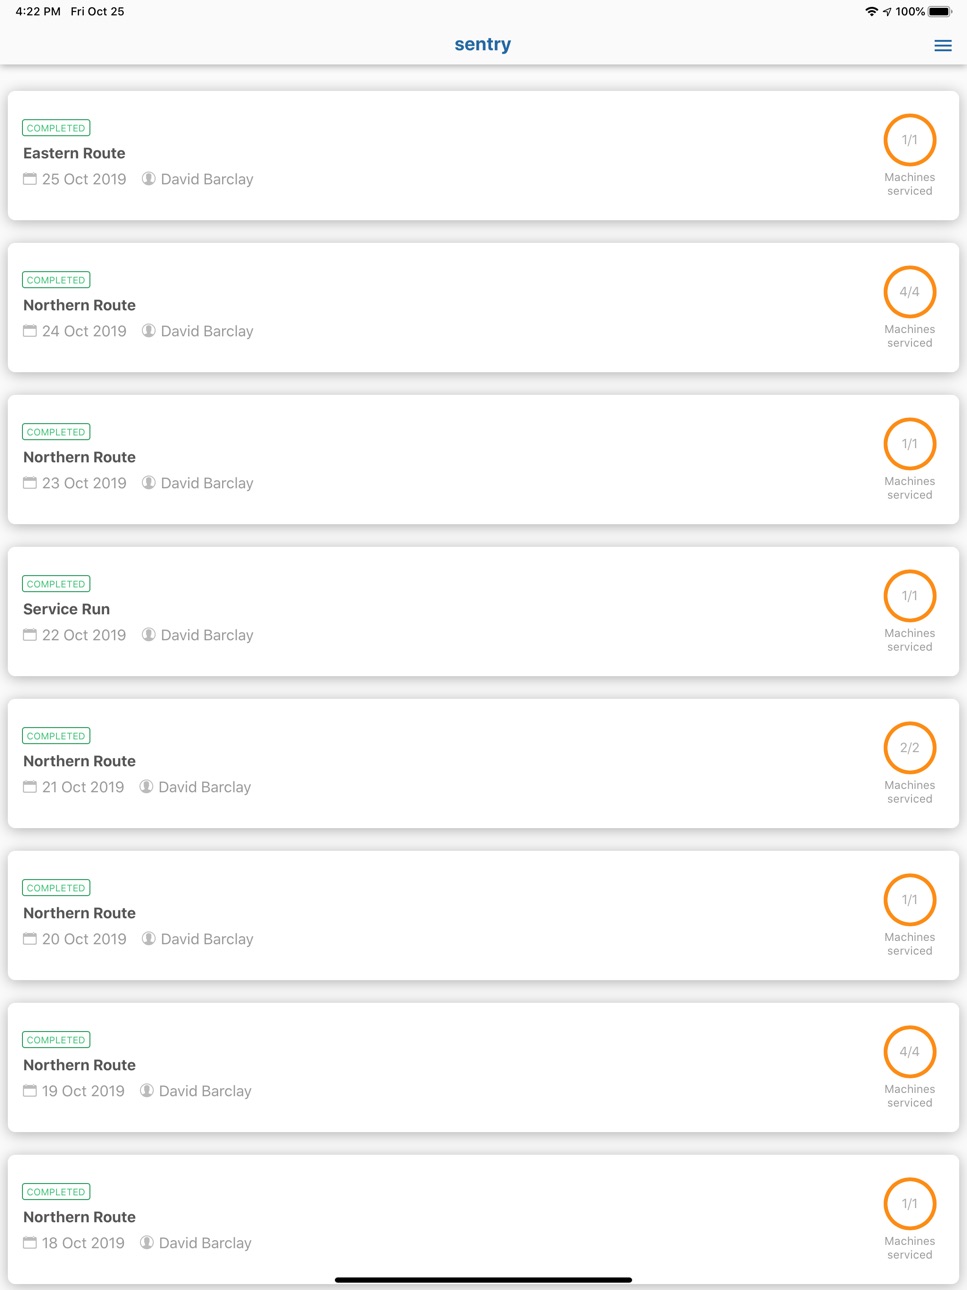Open the Eastern Route card
The height and width of the screenshot is (1290, 967).
tap(483, 156)
